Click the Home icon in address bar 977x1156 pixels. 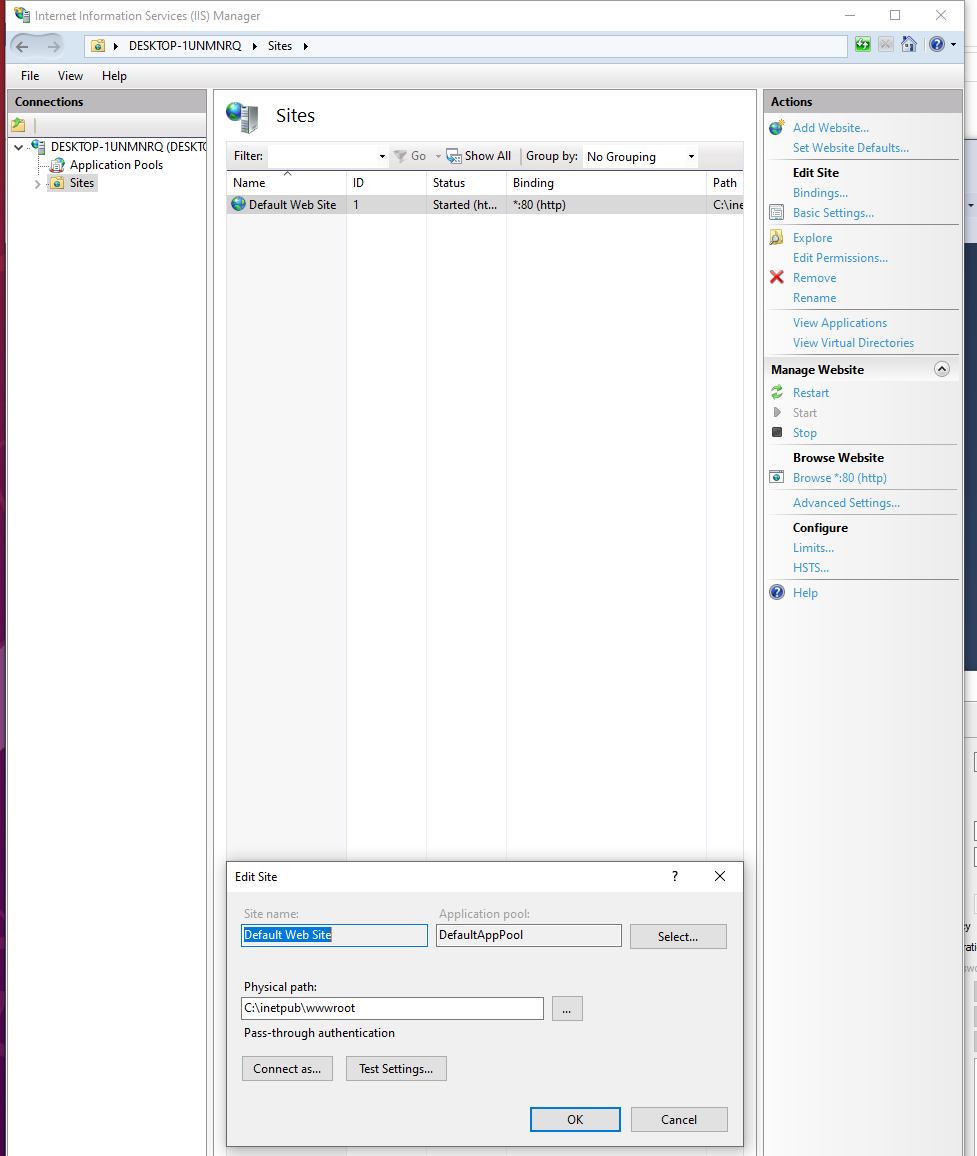point(909,44)
